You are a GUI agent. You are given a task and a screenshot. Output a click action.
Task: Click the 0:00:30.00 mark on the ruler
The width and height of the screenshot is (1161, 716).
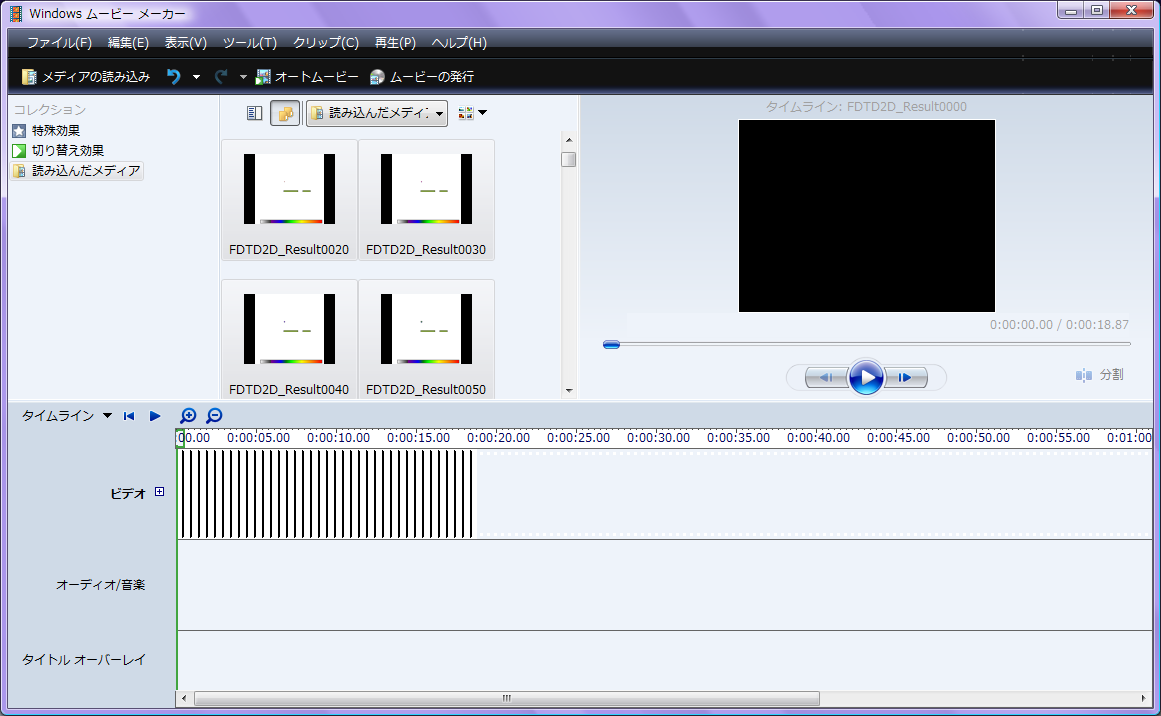(x=658, y=438)
